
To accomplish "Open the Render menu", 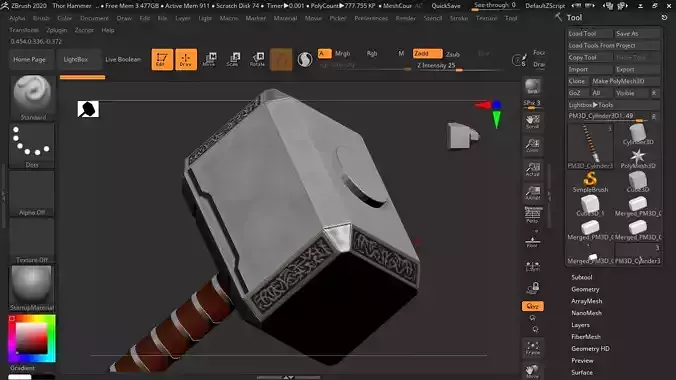I will (x=406, y=18).
